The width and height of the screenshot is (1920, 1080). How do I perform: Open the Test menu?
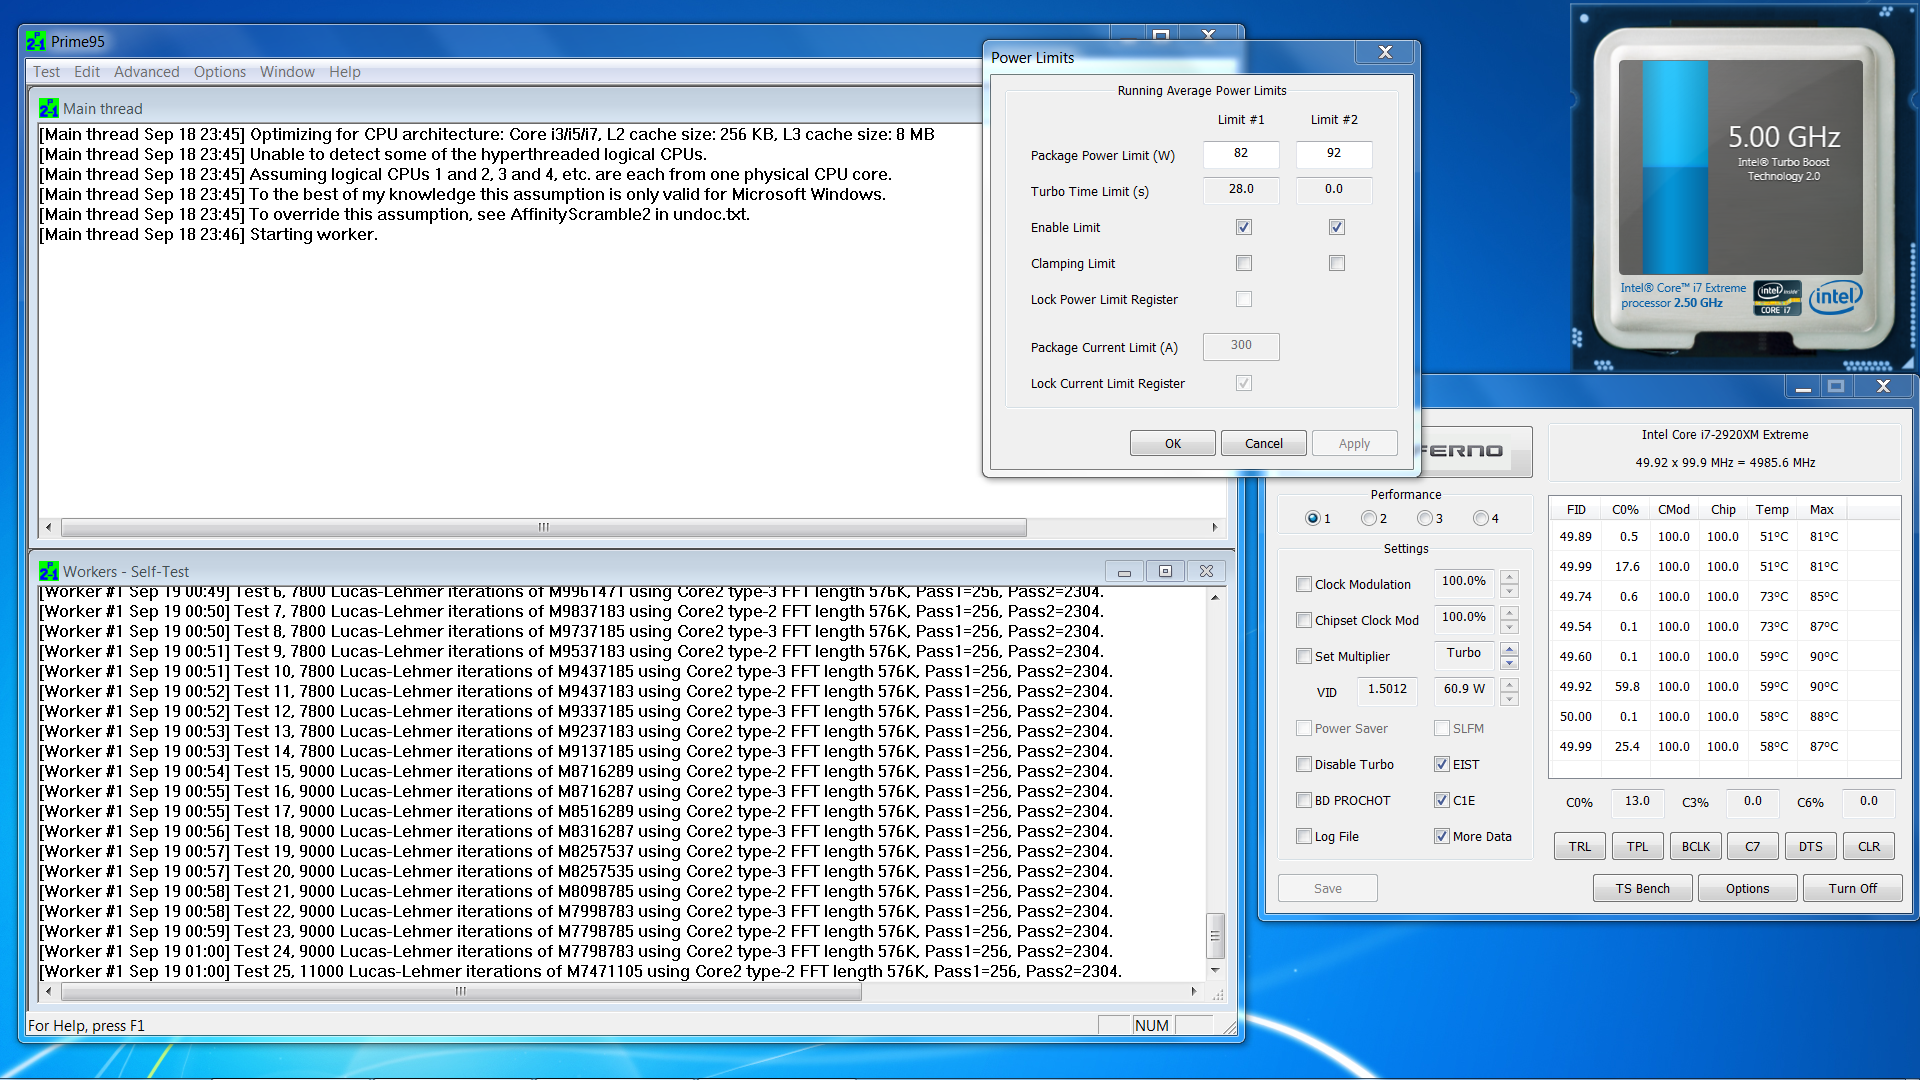click(46, 72)
